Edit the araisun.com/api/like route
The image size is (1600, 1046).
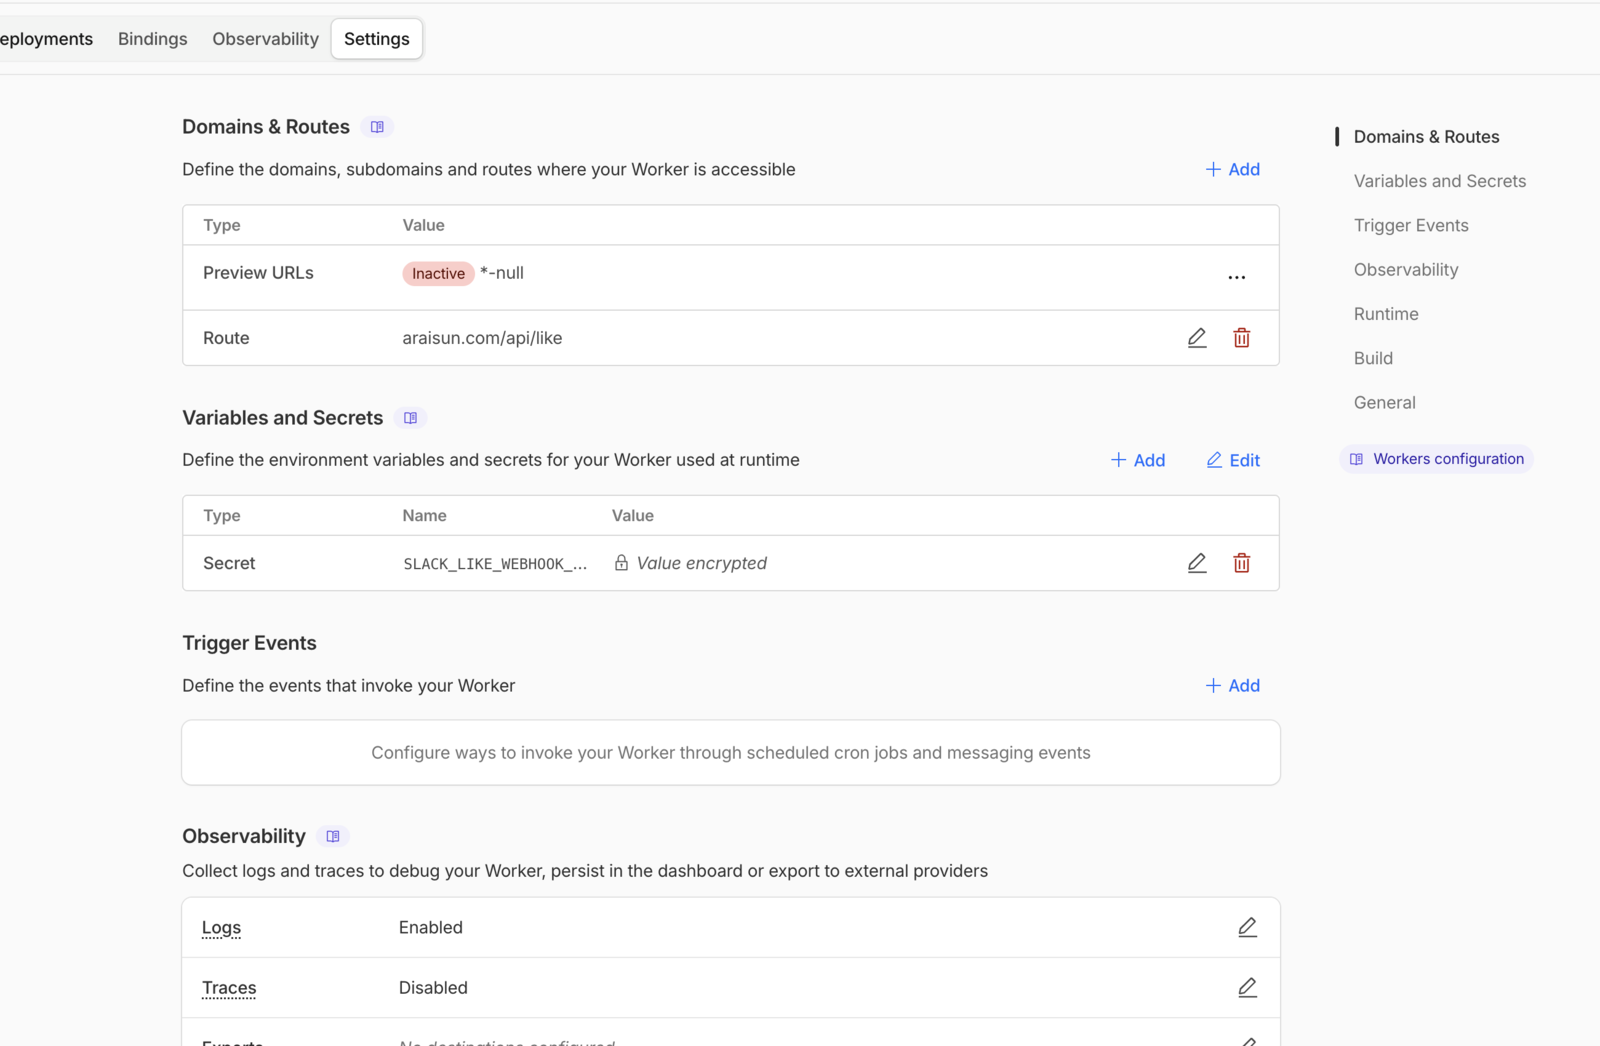coord(1197,338)
